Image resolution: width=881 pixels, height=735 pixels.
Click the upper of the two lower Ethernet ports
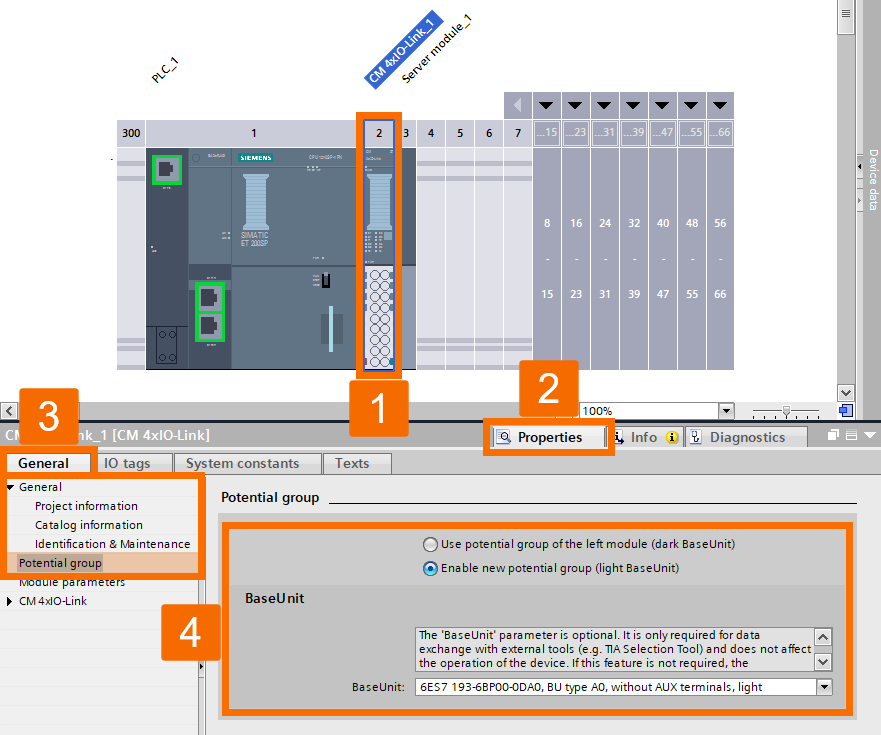[x=210, y=298]
